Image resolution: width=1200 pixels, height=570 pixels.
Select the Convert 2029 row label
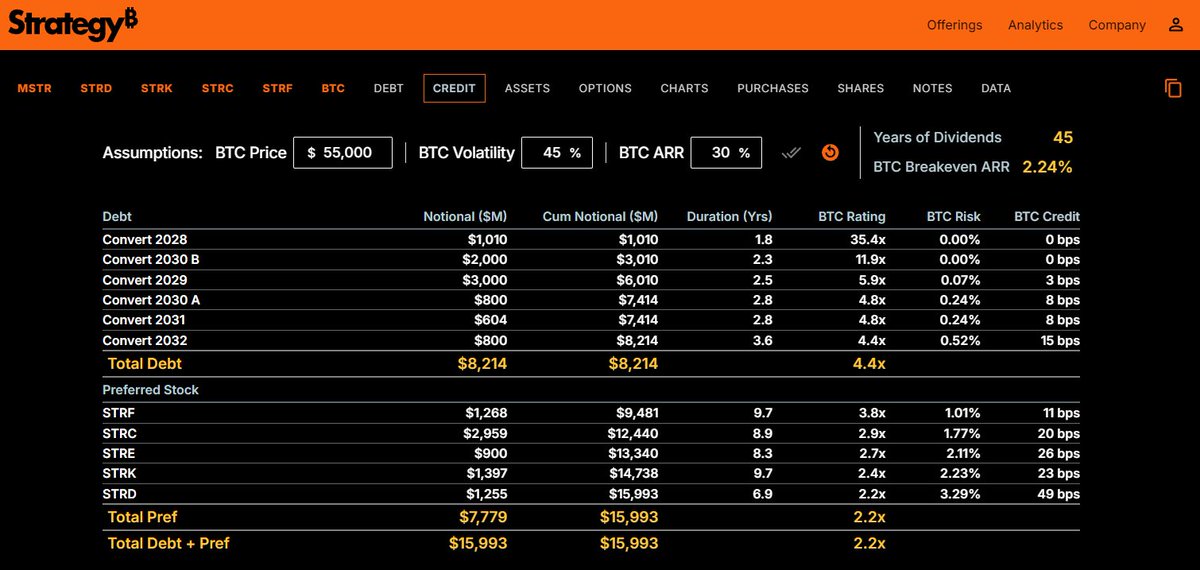pyautogui.click(x=145, y=280)
